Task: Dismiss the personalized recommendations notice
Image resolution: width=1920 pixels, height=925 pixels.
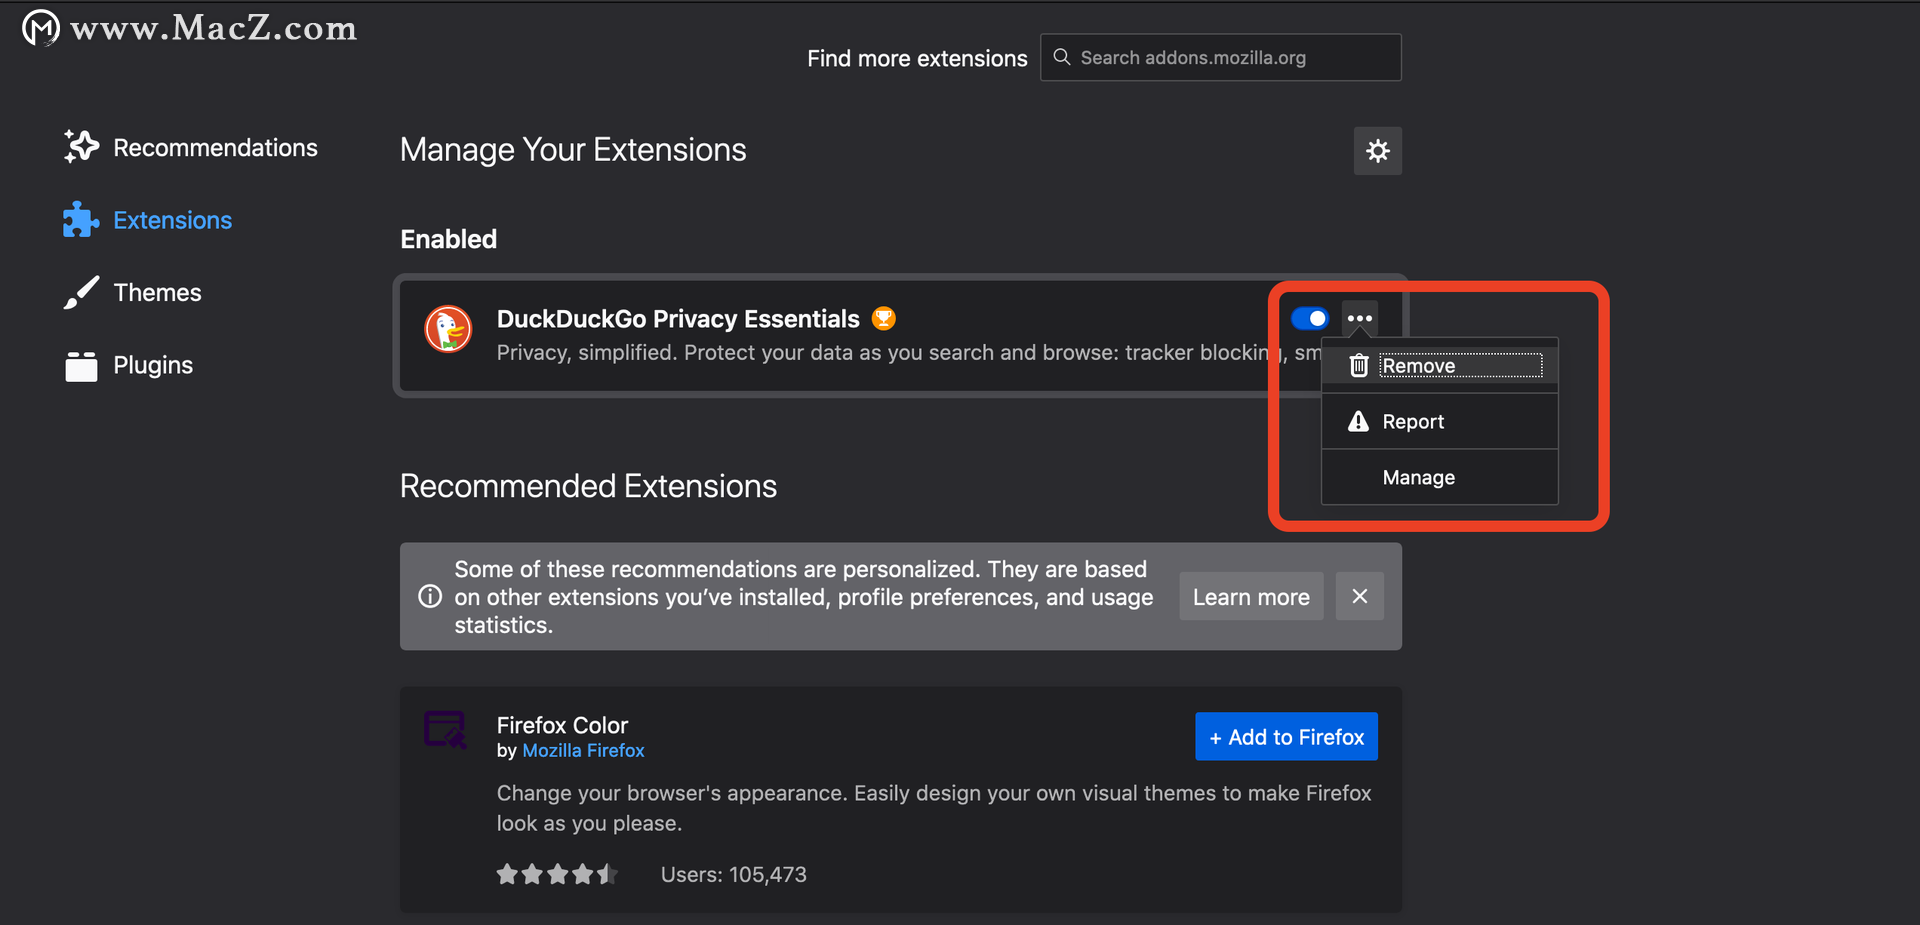Action: point(1360,596)
